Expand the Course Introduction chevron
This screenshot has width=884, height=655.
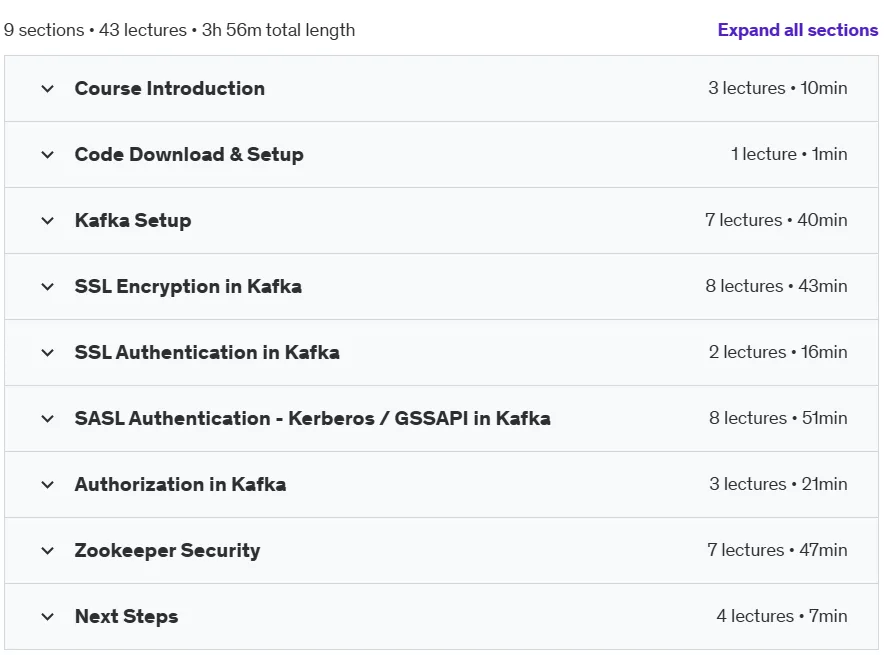point(48,88)
